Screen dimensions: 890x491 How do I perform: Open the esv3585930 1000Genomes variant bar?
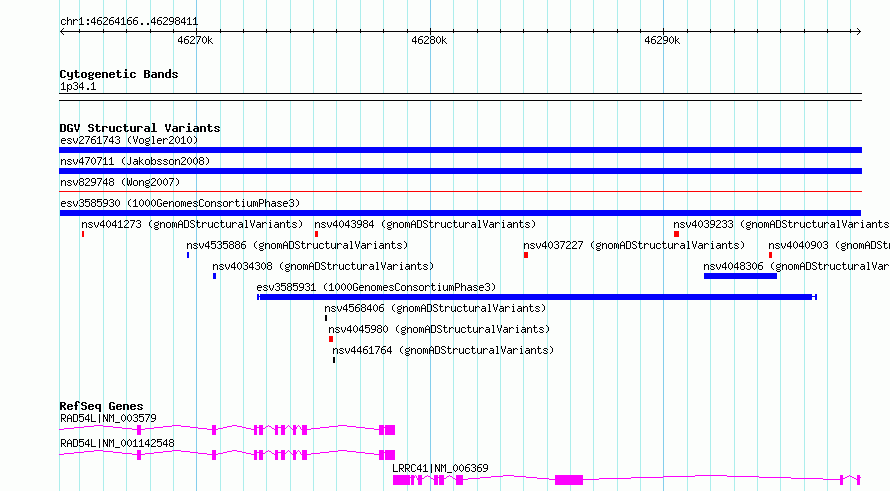point(460,213)
